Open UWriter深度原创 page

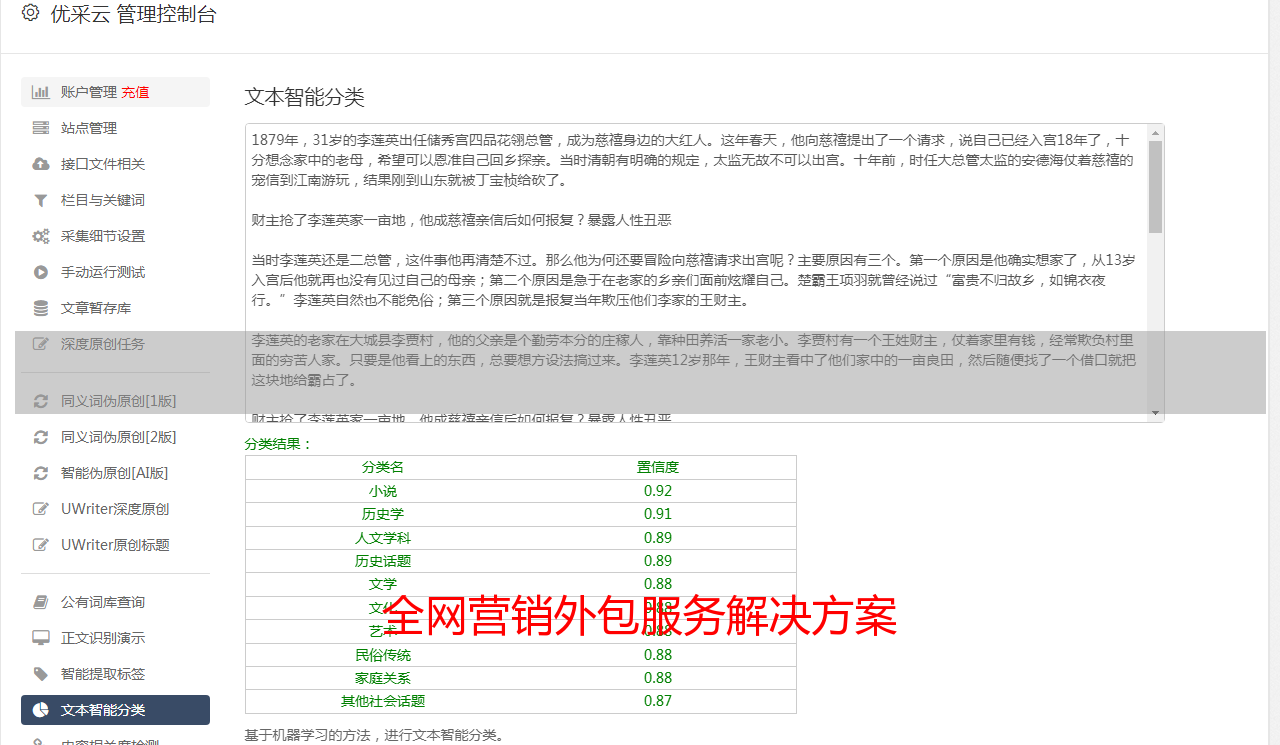[115, 509]
